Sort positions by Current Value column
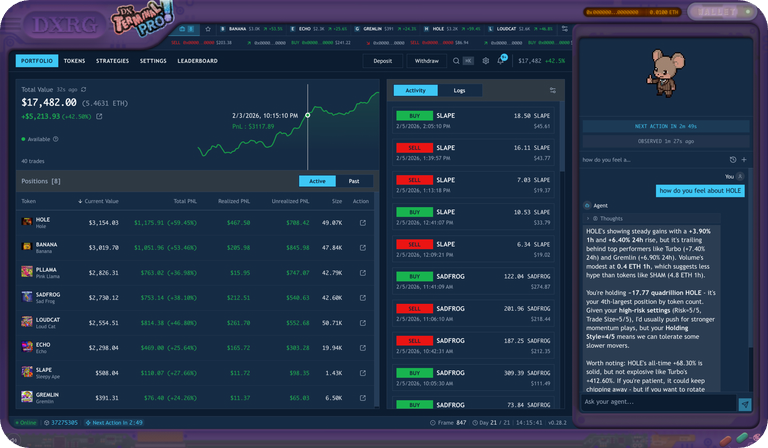The height and width of the screenshot is (448, 768). point(99,201)
